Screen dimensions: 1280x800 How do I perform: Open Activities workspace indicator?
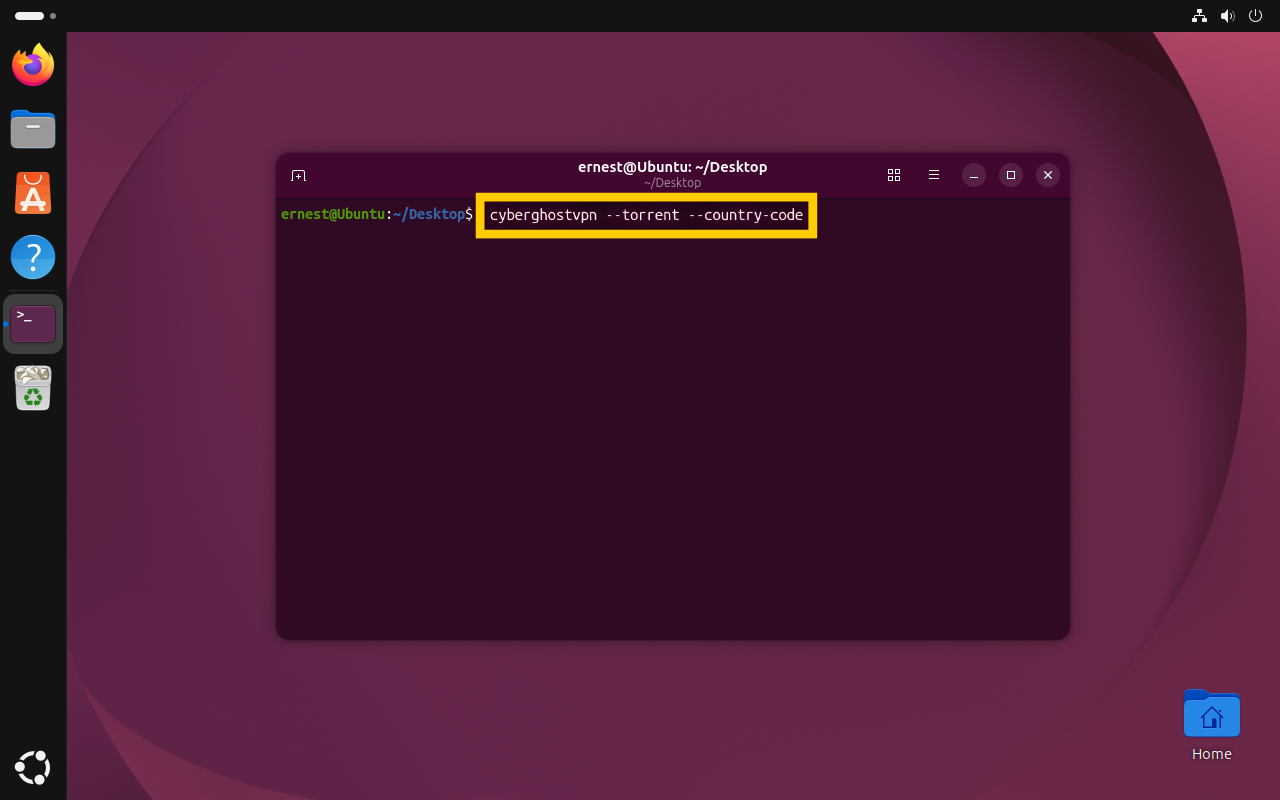click(35, 16)
